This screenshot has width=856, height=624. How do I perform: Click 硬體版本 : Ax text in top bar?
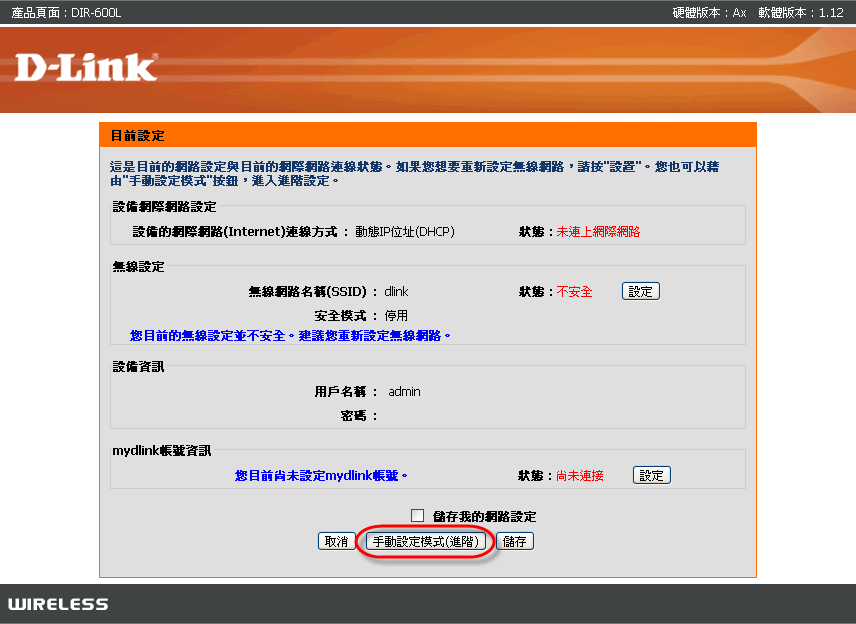pyautogui.click(x=709, y=13)
